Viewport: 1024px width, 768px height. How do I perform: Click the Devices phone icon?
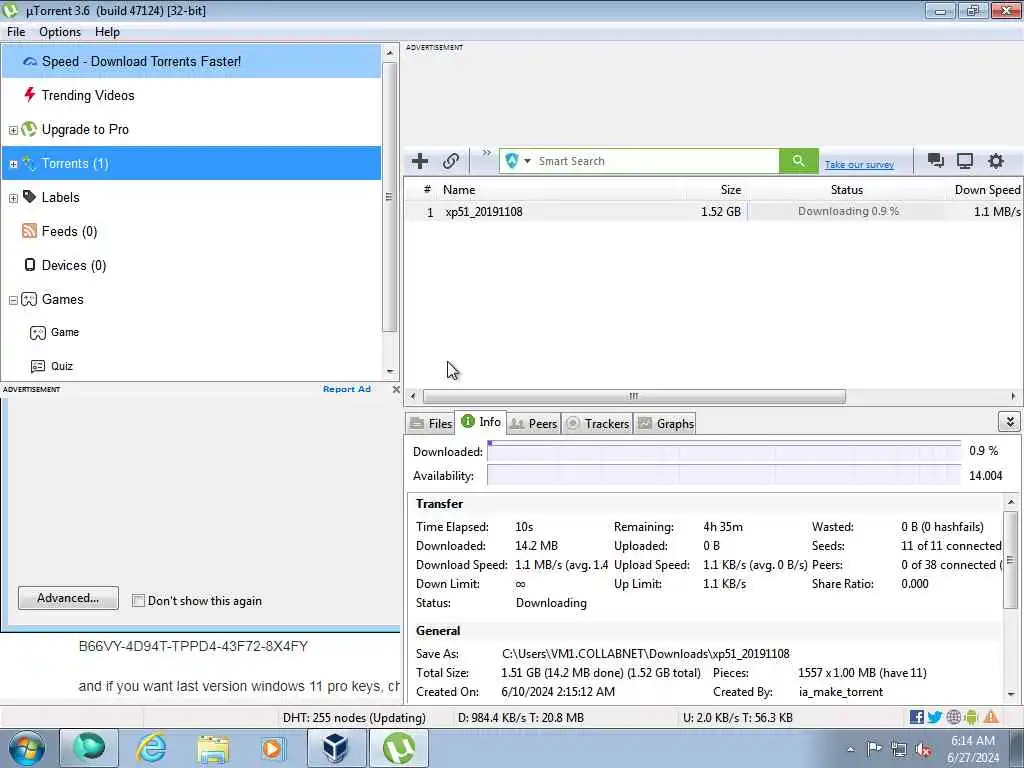[x=29, y=264]
